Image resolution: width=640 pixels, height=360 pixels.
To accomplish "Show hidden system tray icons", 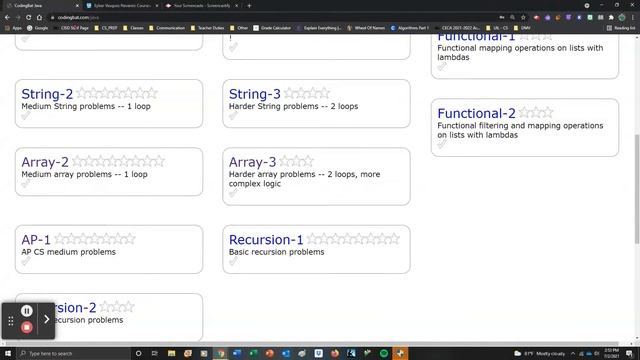I will (573, 353).
